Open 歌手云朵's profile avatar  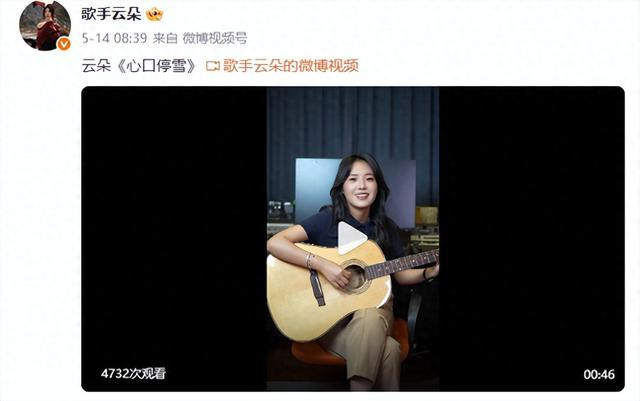(45, 25)
